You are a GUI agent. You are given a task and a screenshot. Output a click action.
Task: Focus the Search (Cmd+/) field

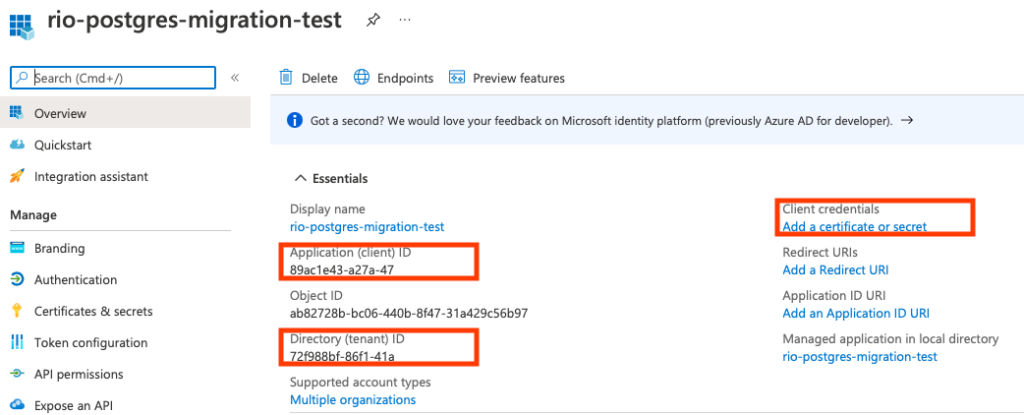113,78
